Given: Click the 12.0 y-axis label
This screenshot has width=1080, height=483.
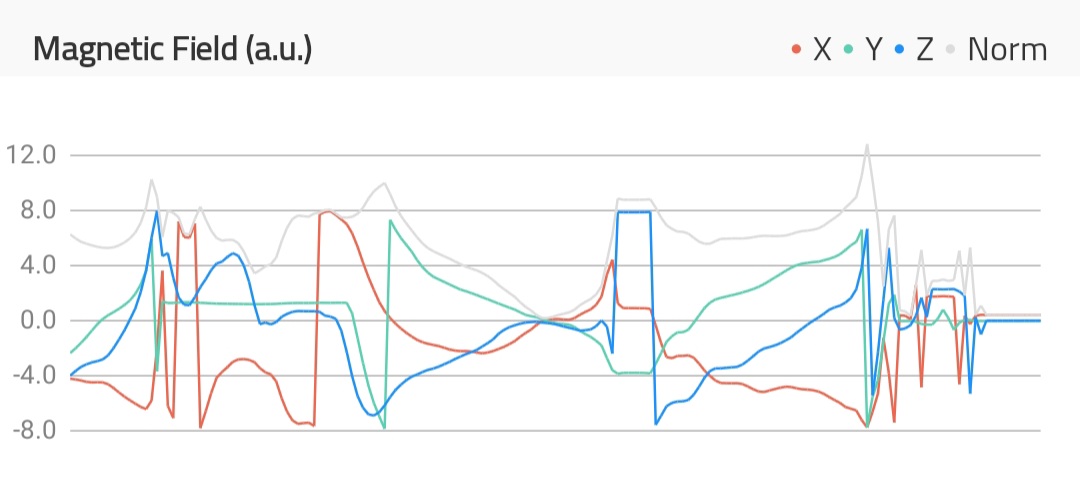Looking at the screenshot, I should [x=30, y=156].
